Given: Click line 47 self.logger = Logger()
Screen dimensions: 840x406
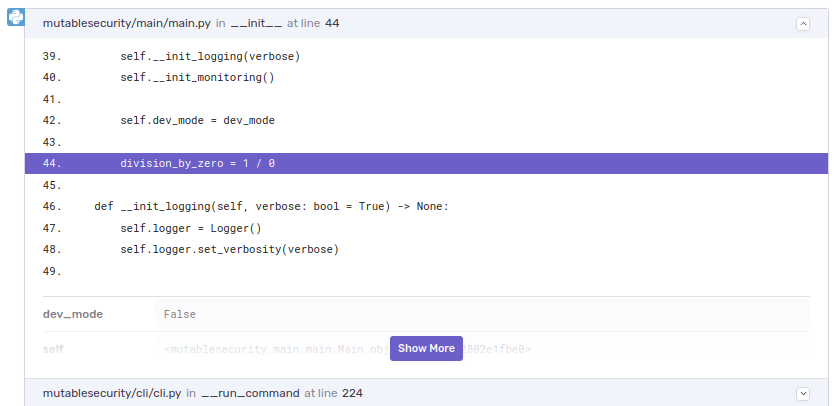Looking at the screenshot, I should (190, 228).
